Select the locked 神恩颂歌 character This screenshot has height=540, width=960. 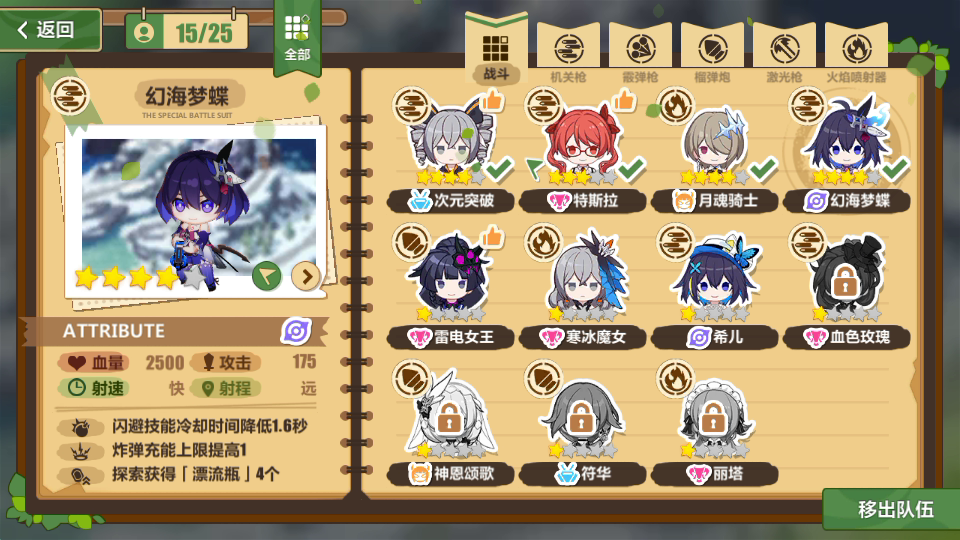point(449,417)
